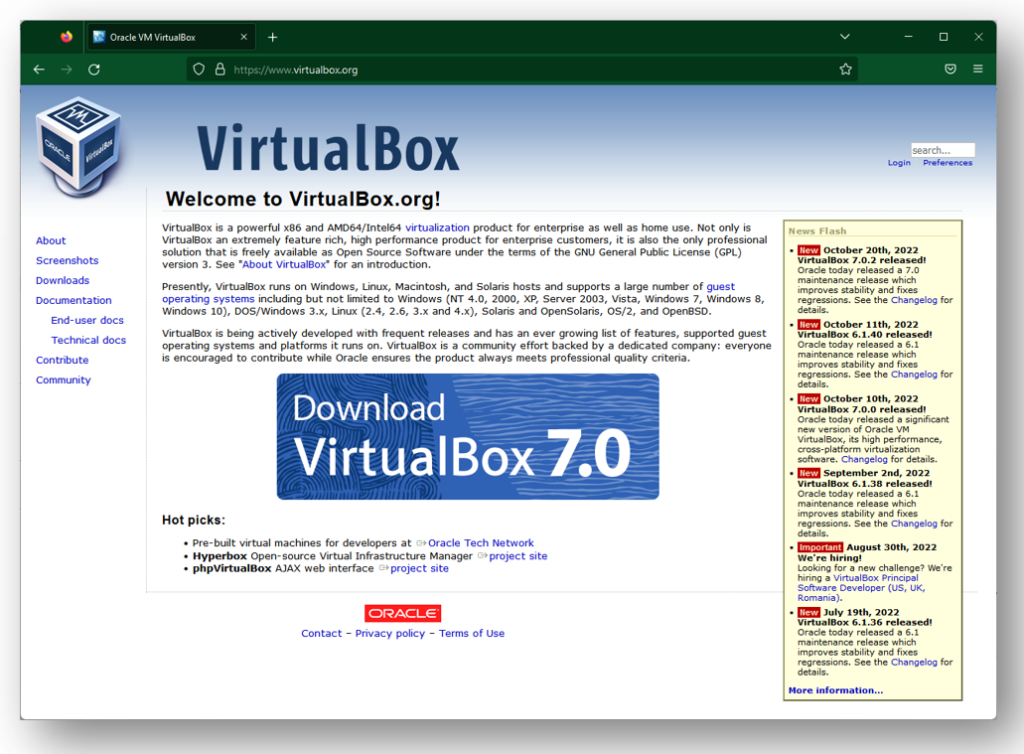
Task: Click the VirtualBox cube logo
Action: coord(78,147)
